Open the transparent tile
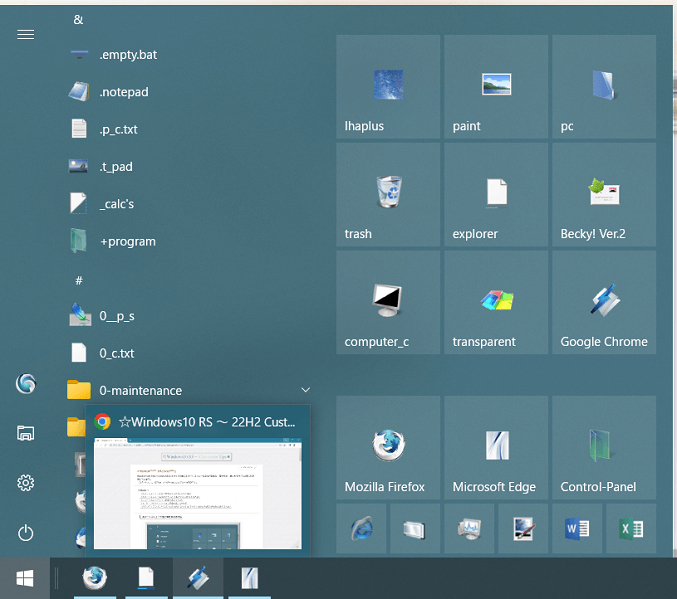This screenshot has width=677, height=599. coord(496,303)
